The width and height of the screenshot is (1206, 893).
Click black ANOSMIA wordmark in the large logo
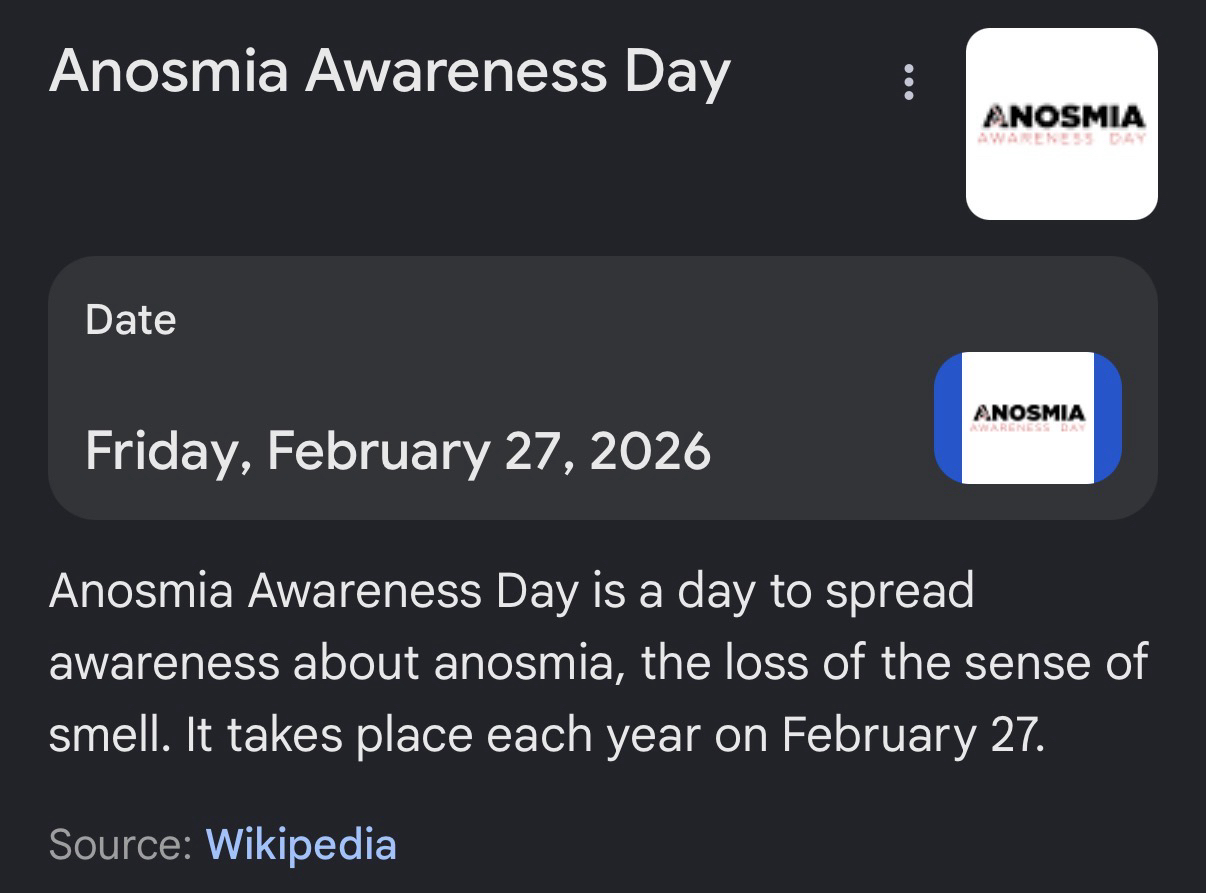point(1062,117)
